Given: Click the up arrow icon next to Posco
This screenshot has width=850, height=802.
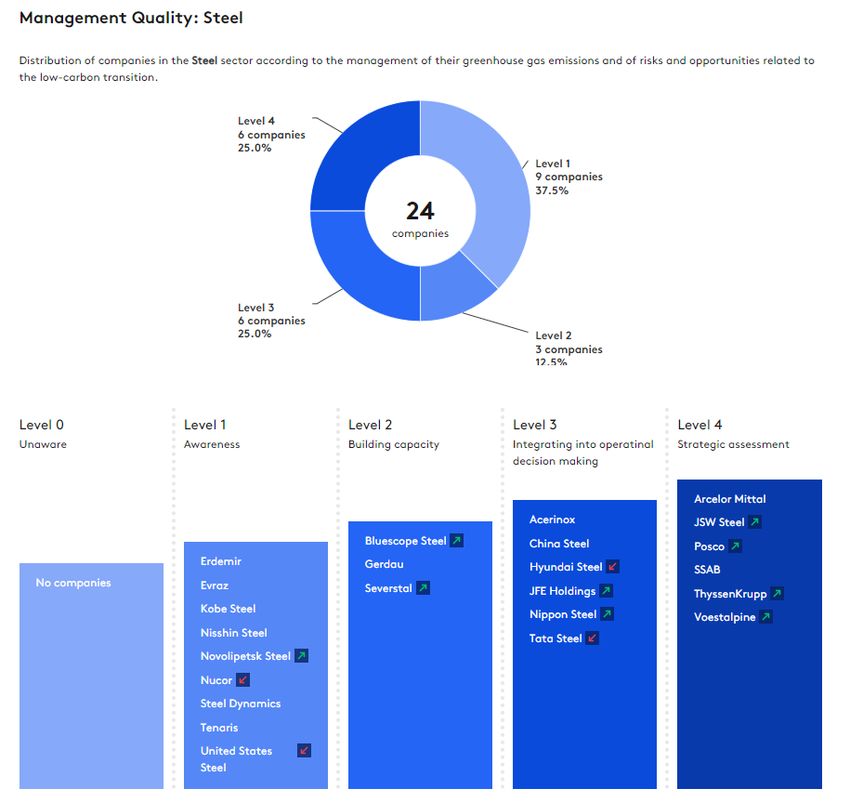Looking at the screenshot, I should [x=735, y=546].
